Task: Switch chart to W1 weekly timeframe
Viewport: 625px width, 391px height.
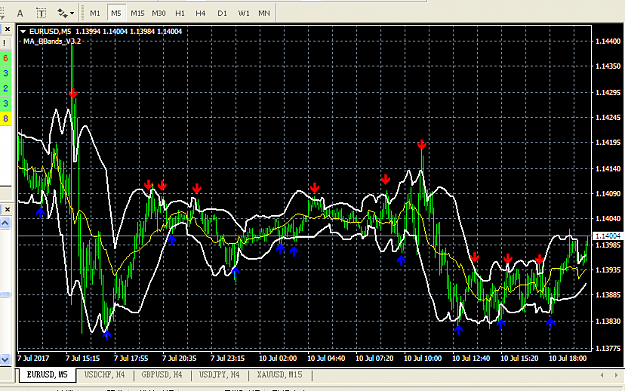Action: point(243,13)
